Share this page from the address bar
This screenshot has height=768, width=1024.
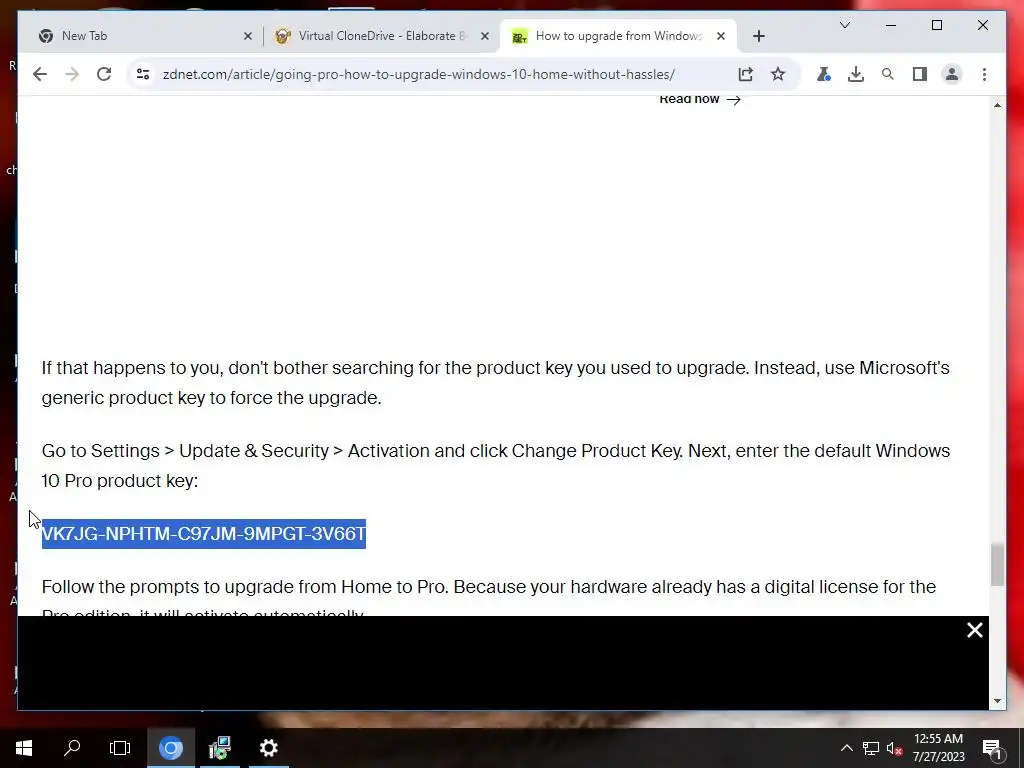(745, 74)
